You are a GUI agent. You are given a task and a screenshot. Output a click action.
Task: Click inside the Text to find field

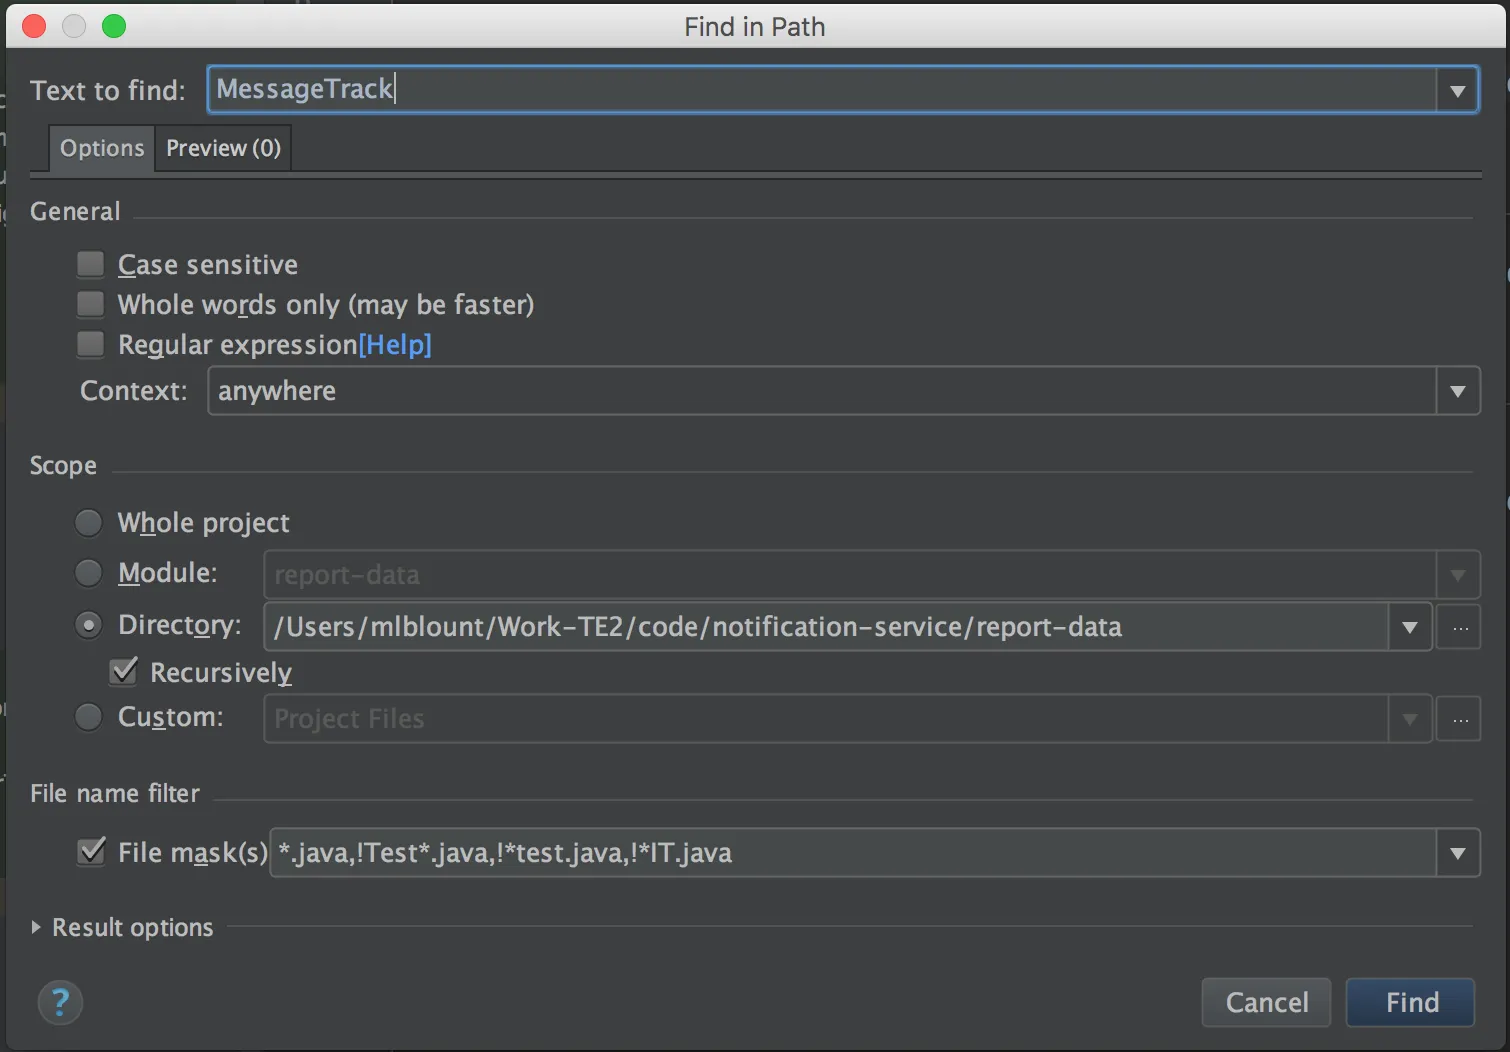[x=800, y=90]
